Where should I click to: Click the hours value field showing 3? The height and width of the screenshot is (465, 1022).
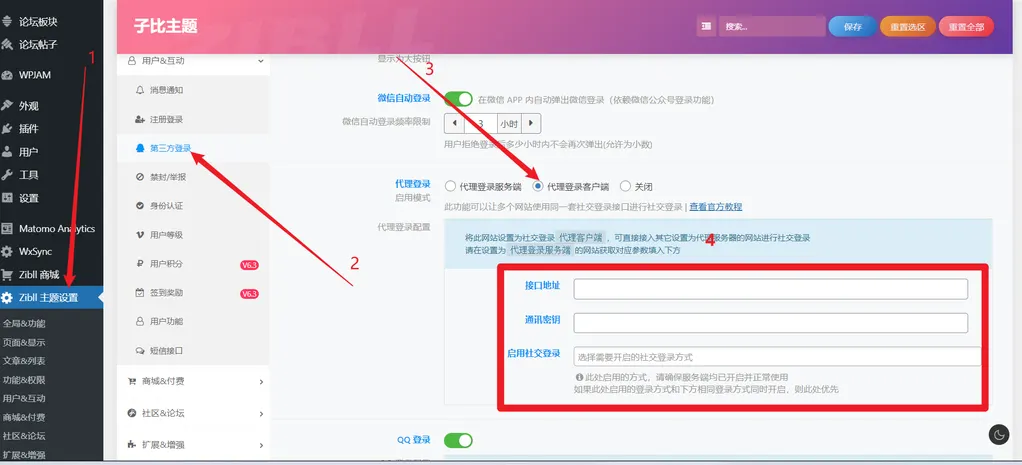pos(480,123)
